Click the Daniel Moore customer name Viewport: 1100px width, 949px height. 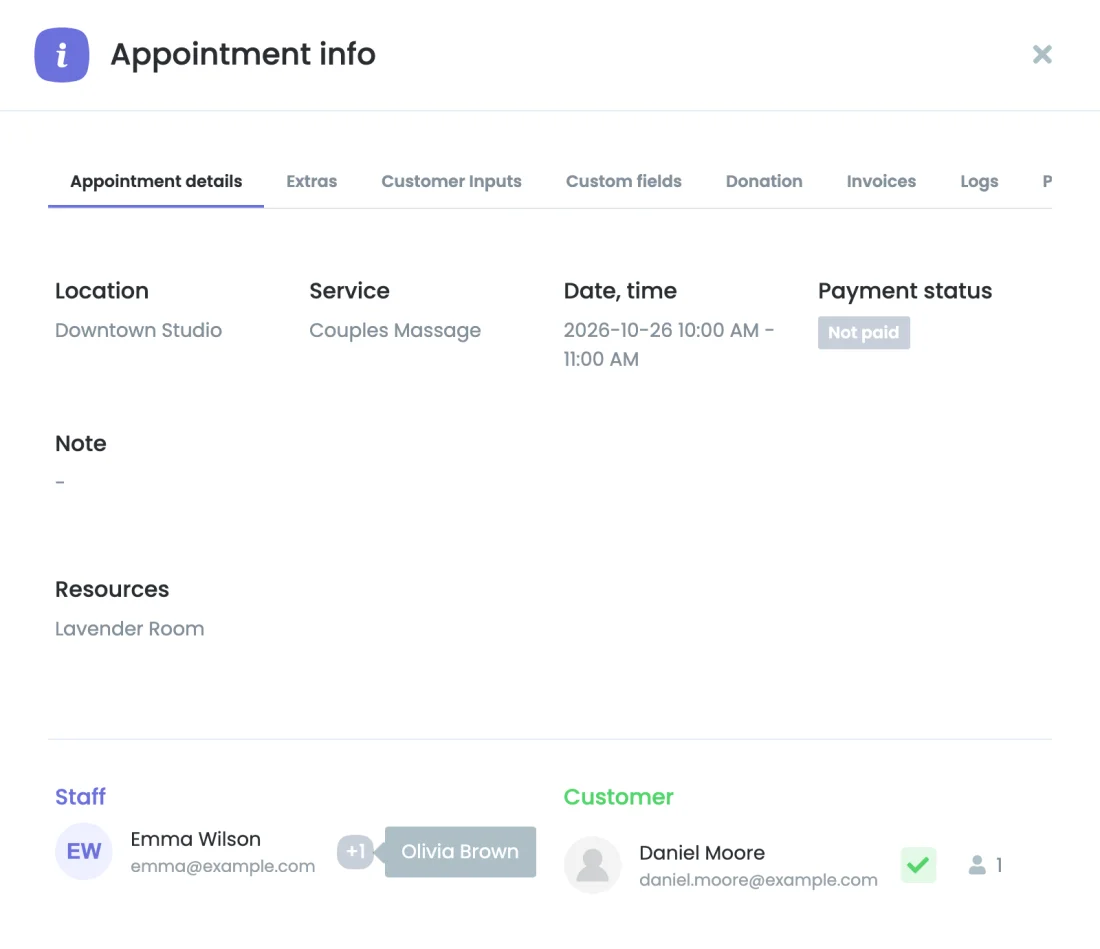click(702, 852)
